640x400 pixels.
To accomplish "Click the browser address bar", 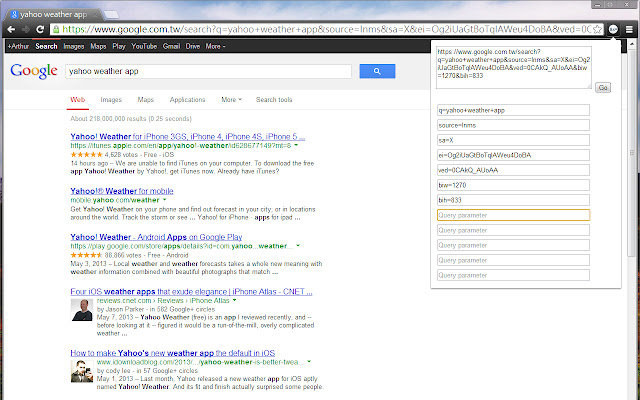I will tap(327, 29).
